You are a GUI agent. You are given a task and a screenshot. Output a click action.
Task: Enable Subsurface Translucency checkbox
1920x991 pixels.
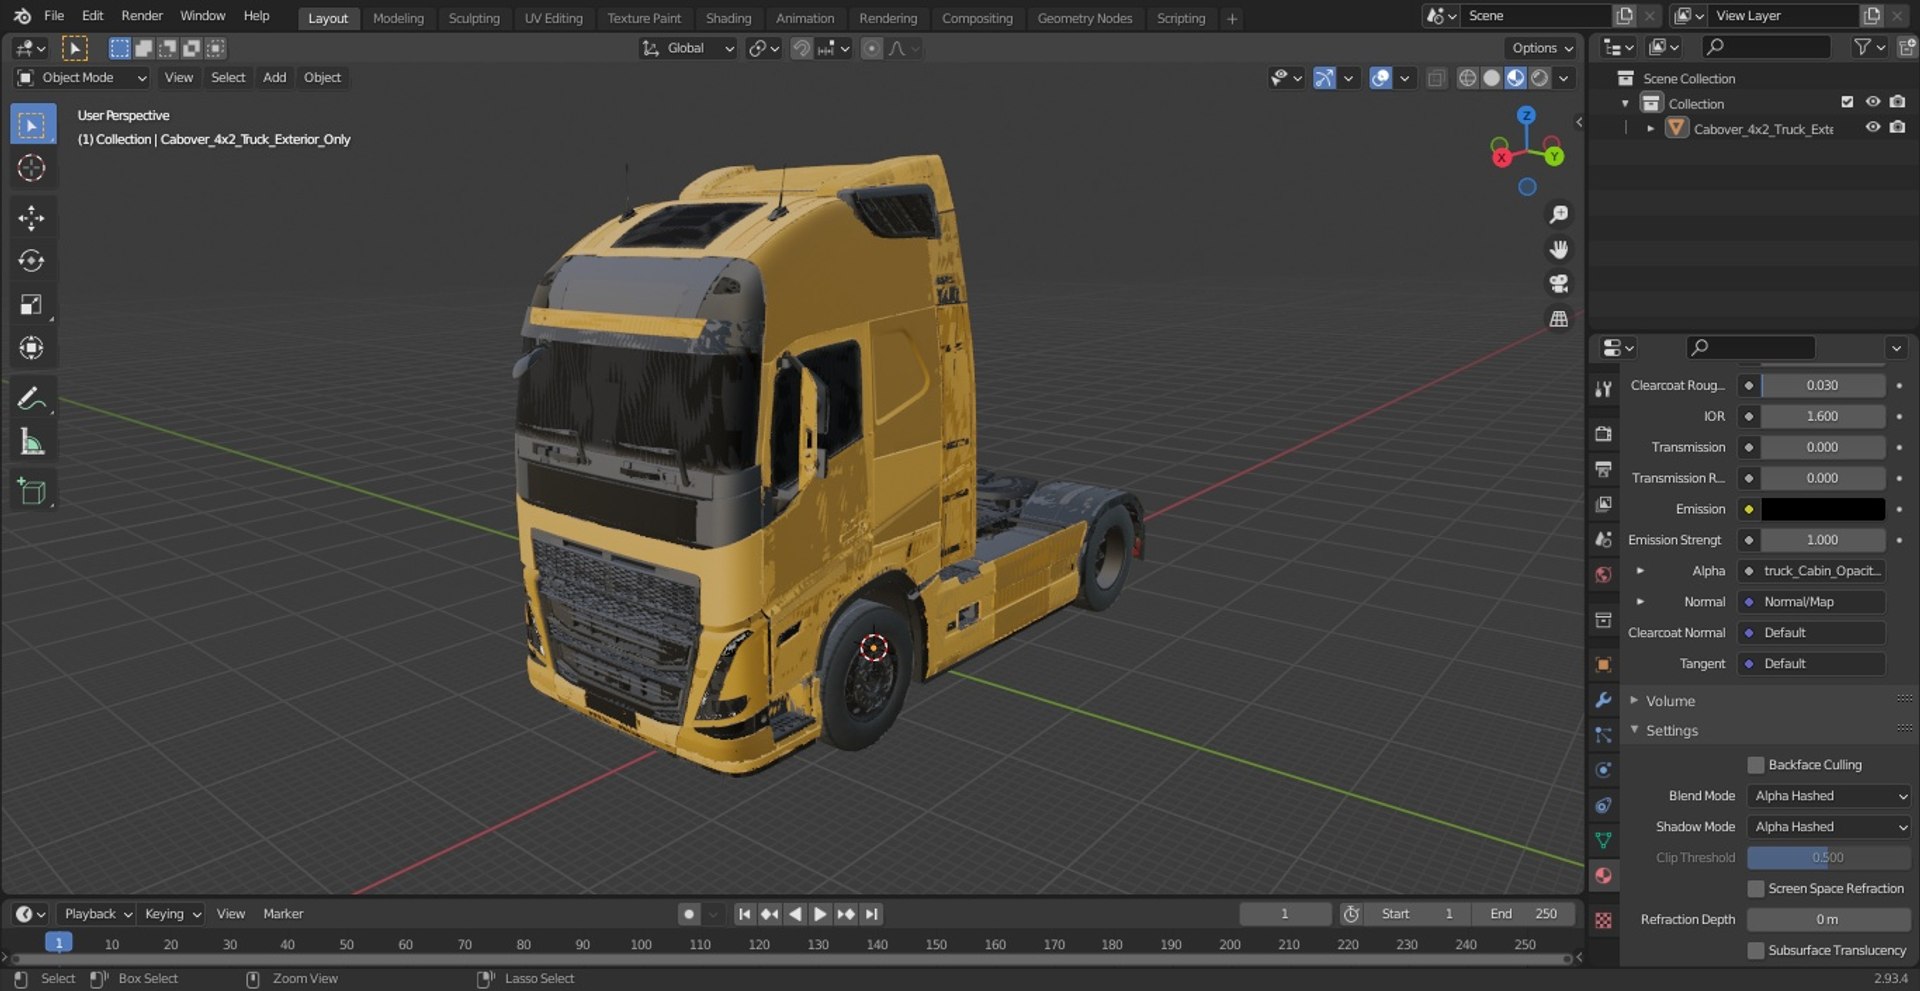[1756, 951]
